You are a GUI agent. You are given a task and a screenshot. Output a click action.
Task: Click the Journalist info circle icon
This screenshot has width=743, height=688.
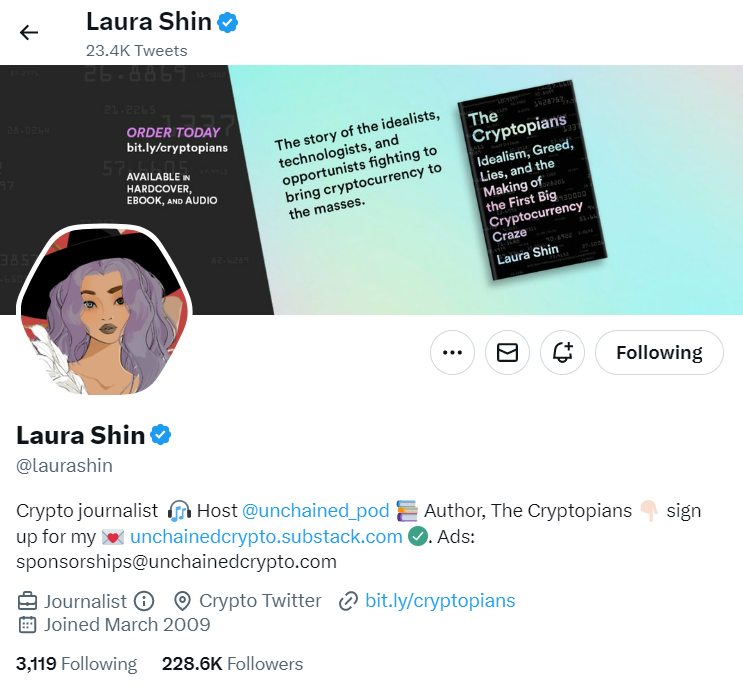click(144, 601)
